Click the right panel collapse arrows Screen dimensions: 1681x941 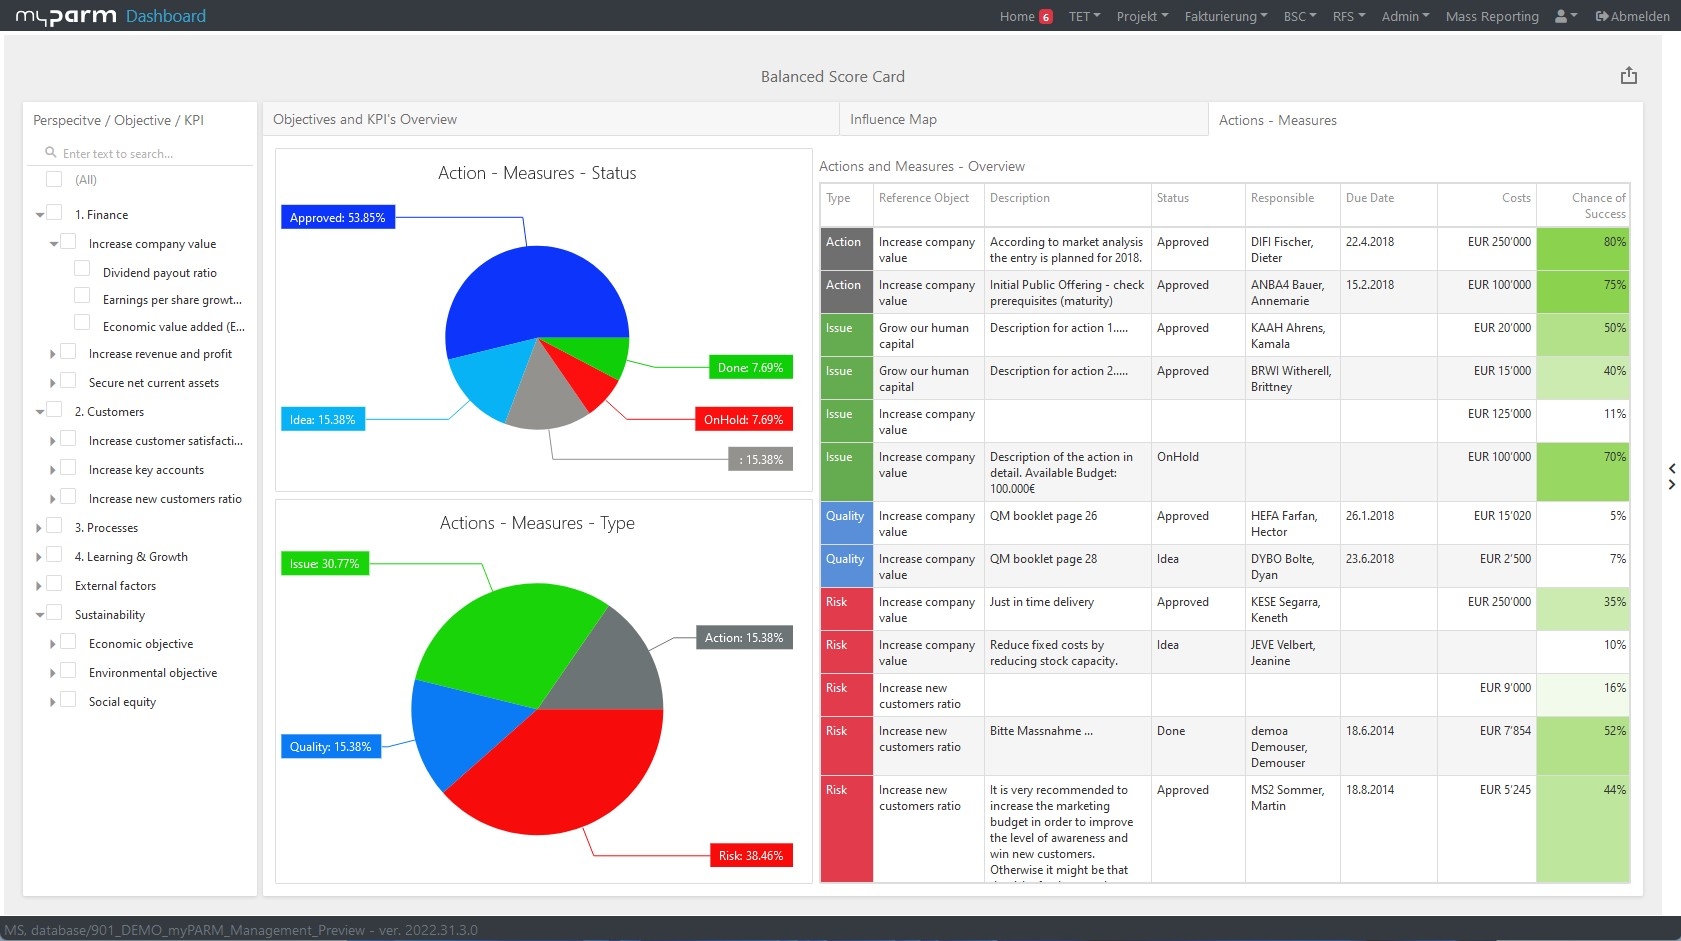click(x=1671, y=476)
